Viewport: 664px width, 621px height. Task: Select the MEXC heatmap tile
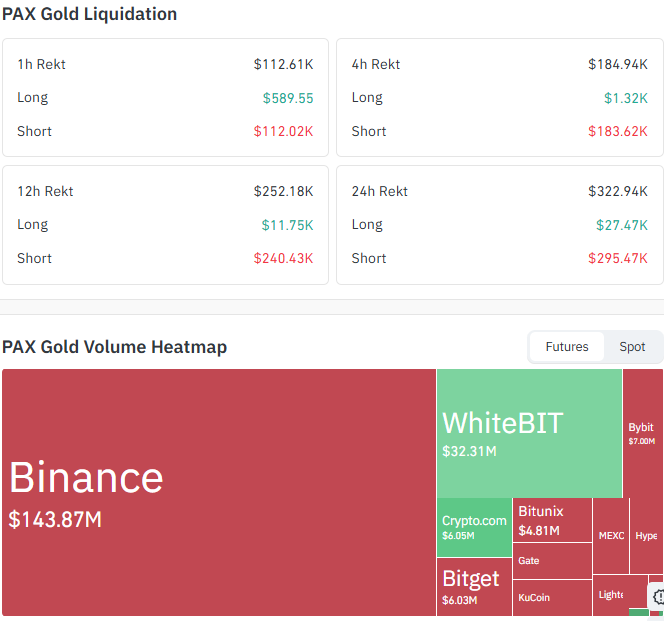(611, 536)
